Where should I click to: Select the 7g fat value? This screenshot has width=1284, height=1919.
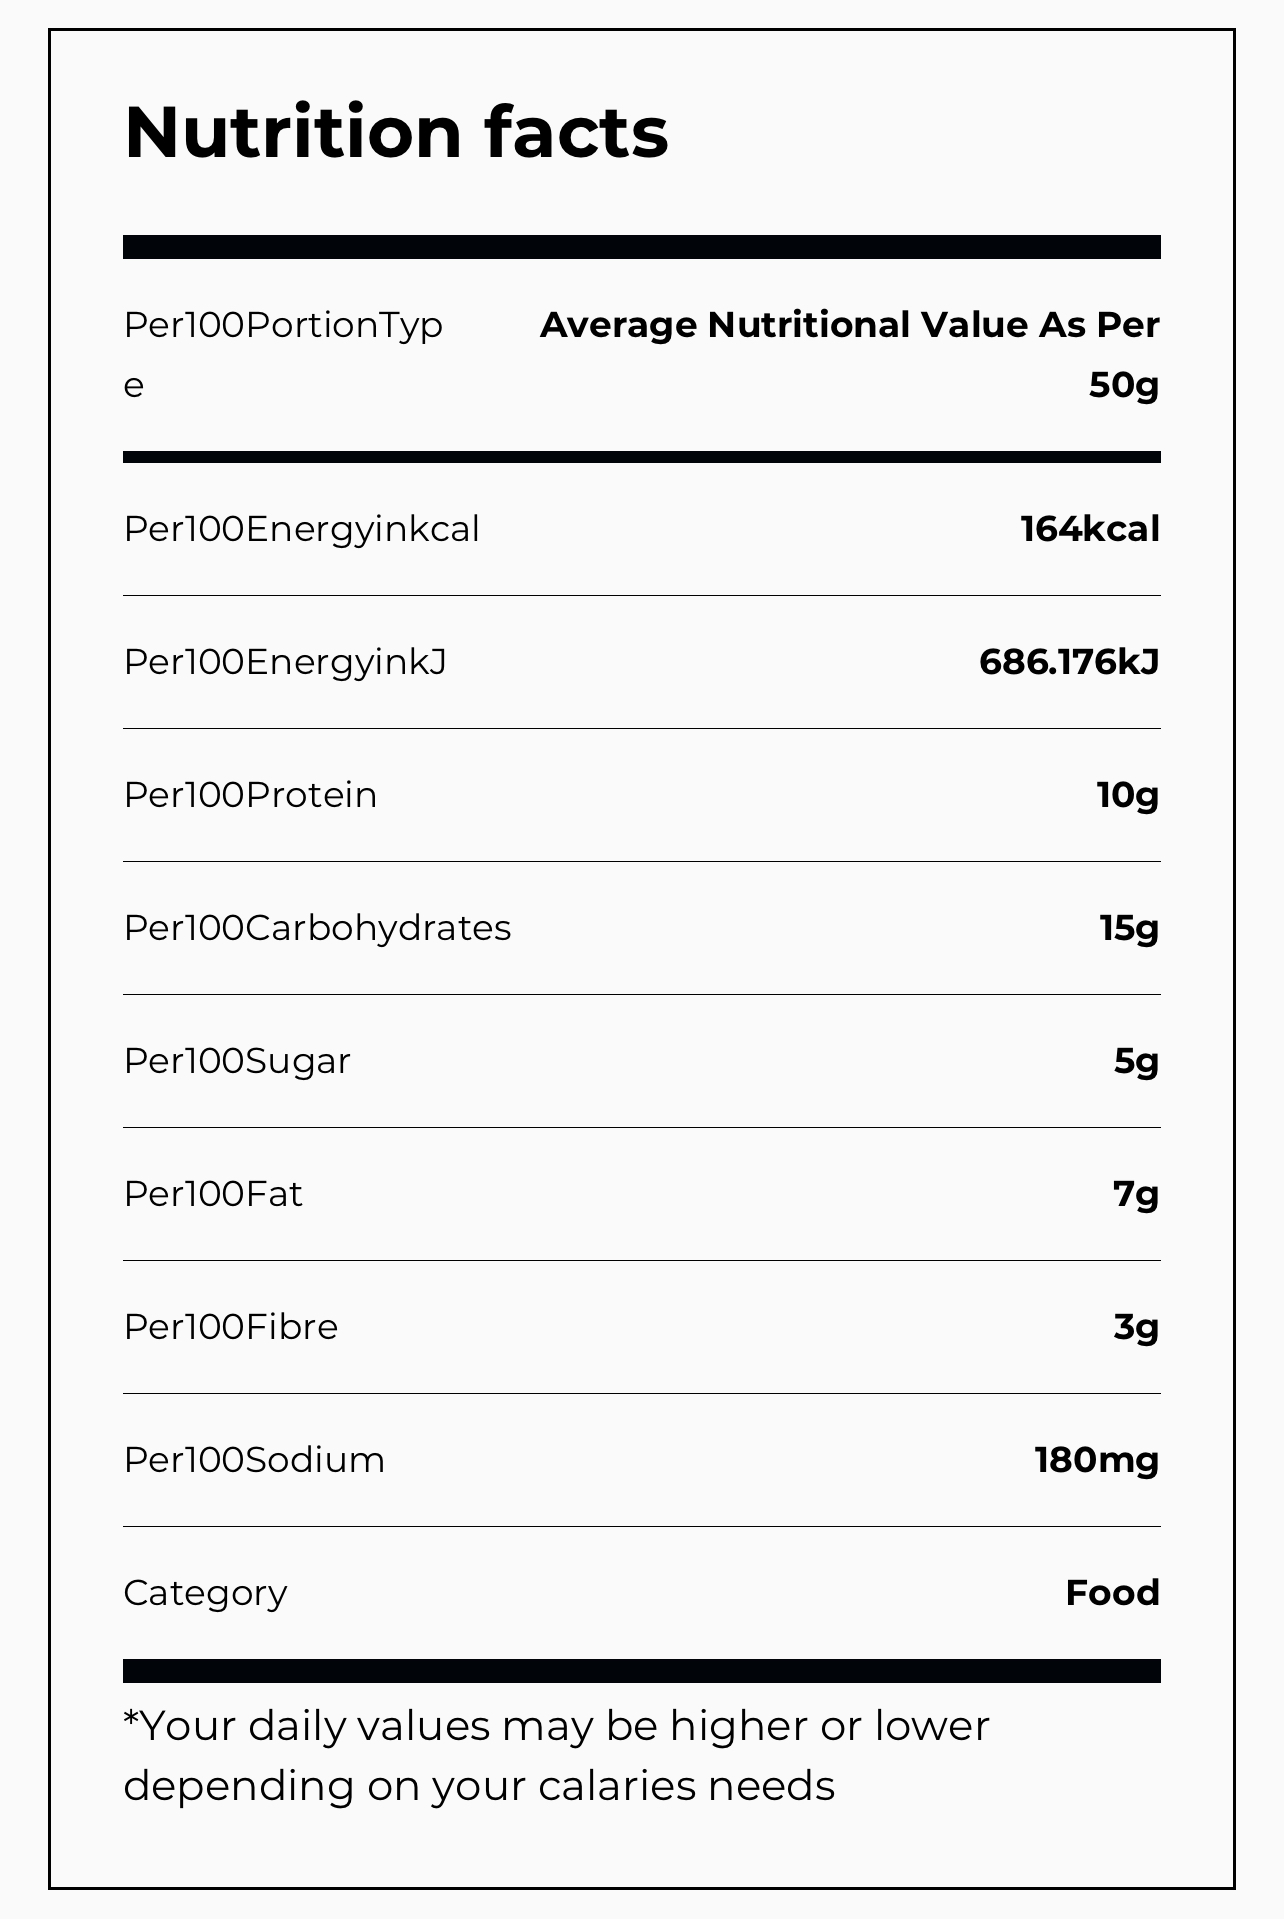pyautogui.click(x=1136, y=1194)
